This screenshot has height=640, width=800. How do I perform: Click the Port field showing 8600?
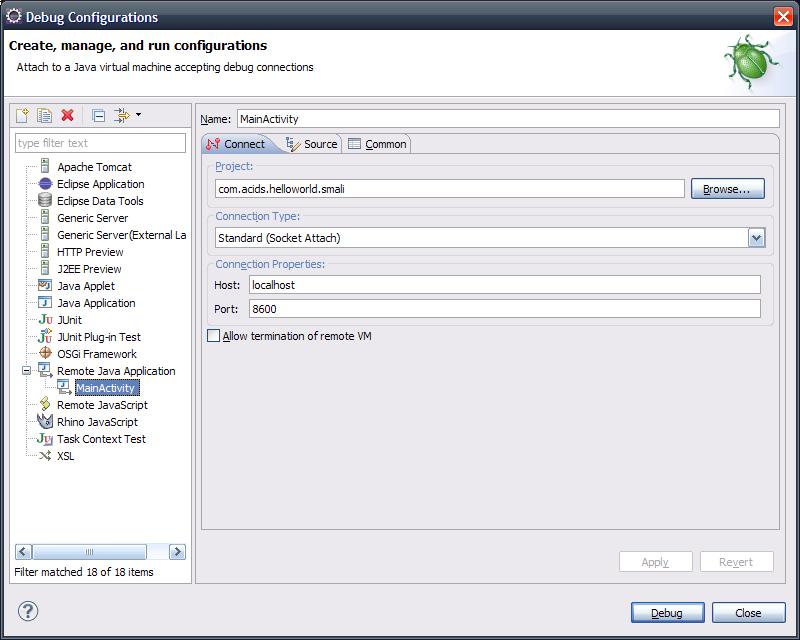505,309
